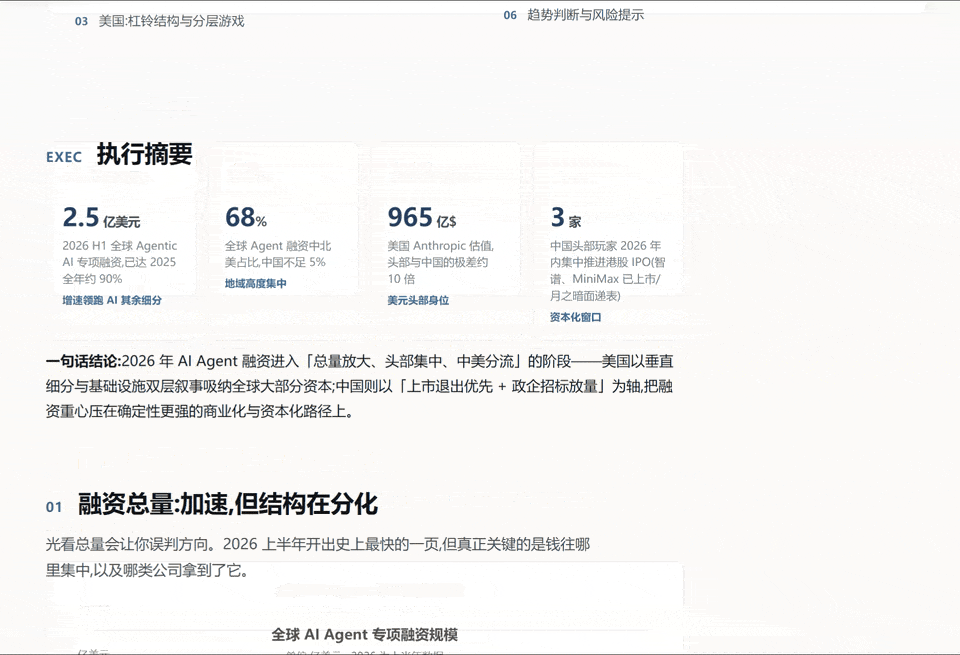This screenshot has height=655, width=960.
Task: Click the 06 section number in contents
Action: point(510,15)
